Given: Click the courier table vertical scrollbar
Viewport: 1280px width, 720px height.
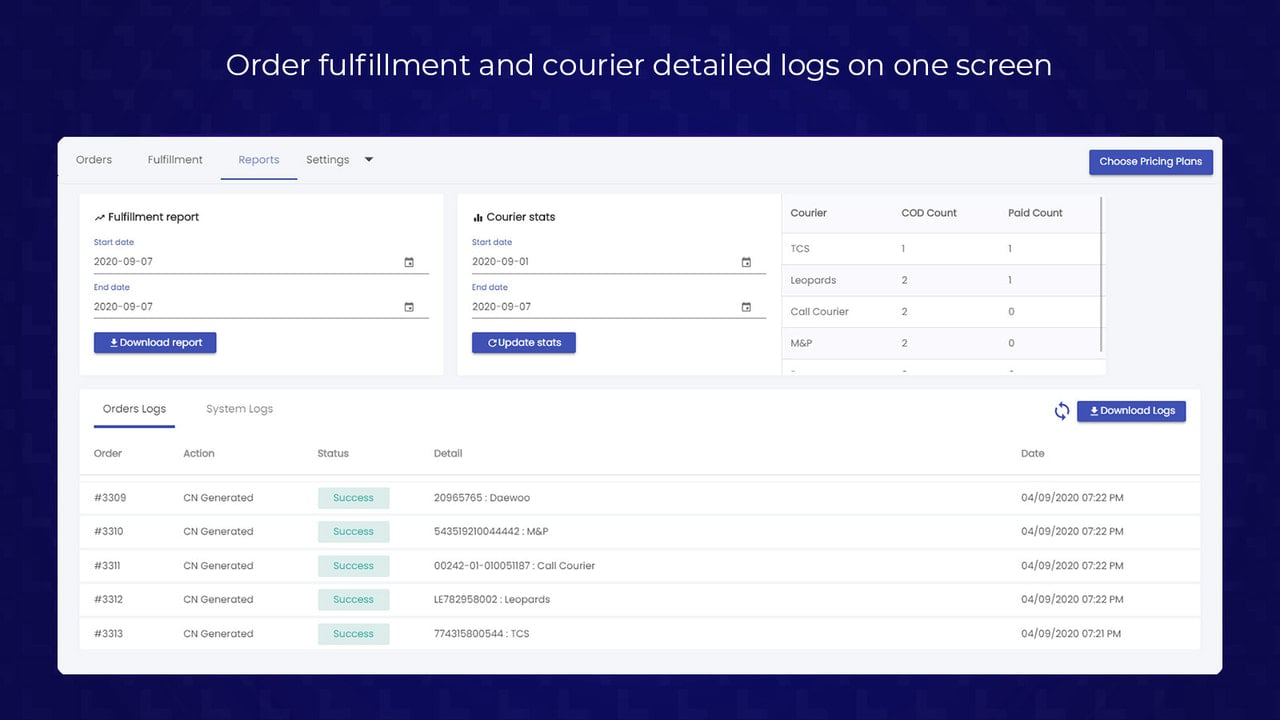Looking at the screenshot, I should click(x=1102, y=274).
